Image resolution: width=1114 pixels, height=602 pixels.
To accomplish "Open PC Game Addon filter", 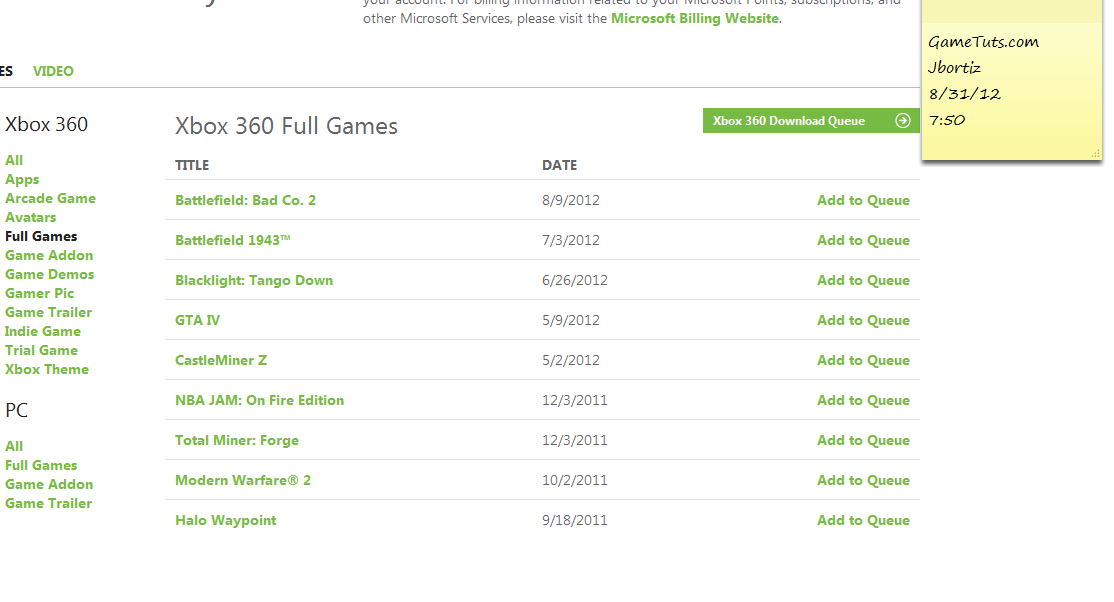I will (x=49, y=484).
